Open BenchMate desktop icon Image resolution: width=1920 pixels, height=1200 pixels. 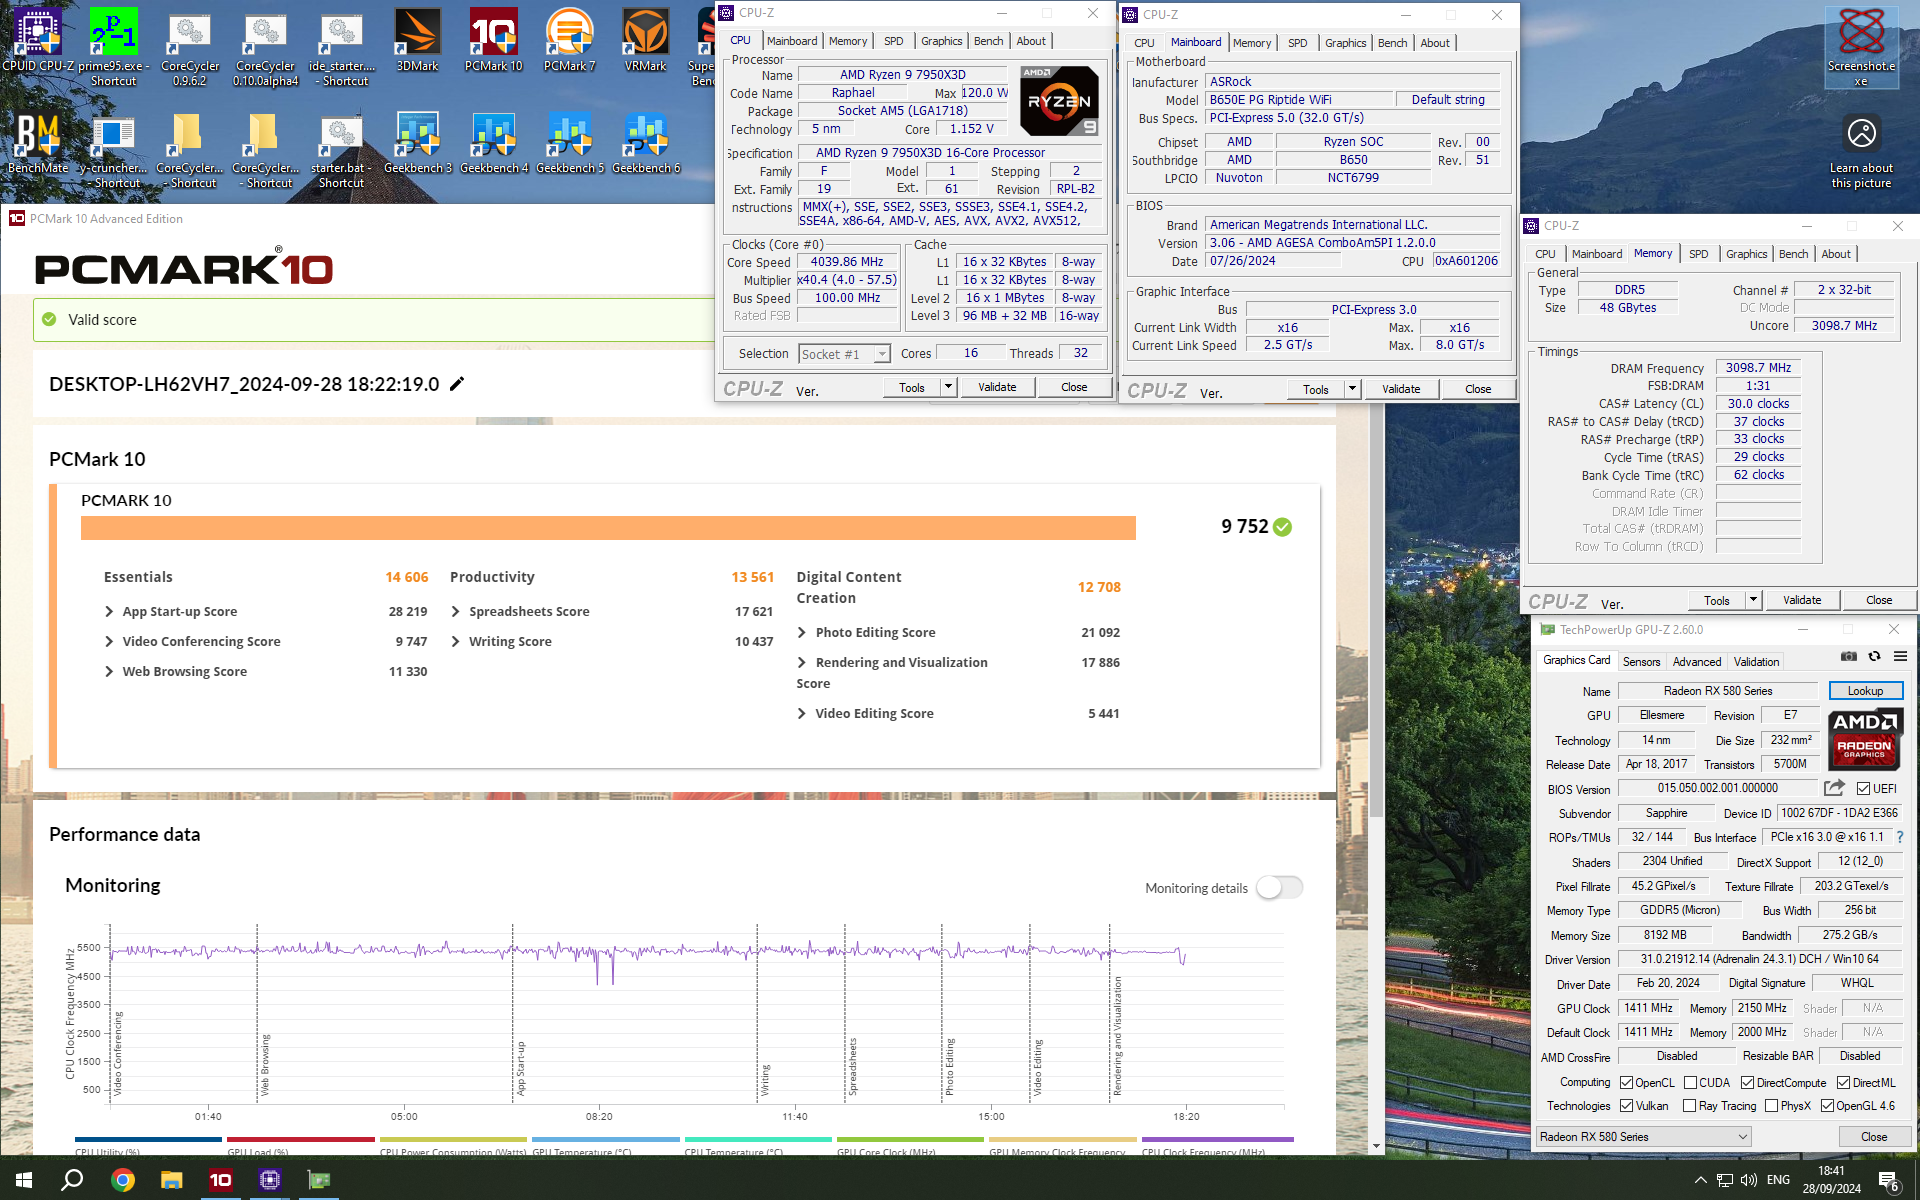click(38, 143)
